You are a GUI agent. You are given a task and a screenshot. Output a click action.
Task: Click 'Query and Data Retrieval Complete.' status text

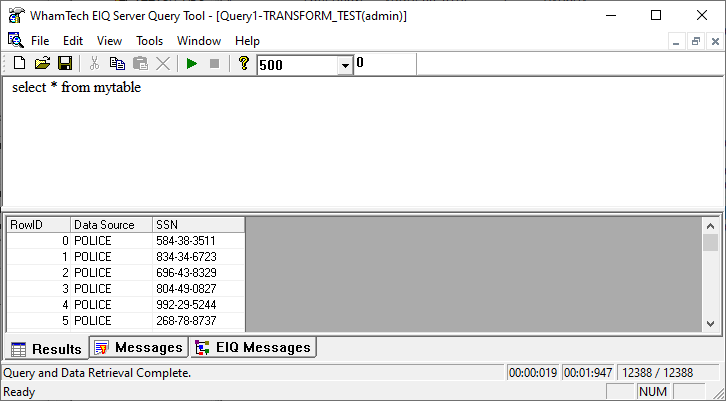97,373
